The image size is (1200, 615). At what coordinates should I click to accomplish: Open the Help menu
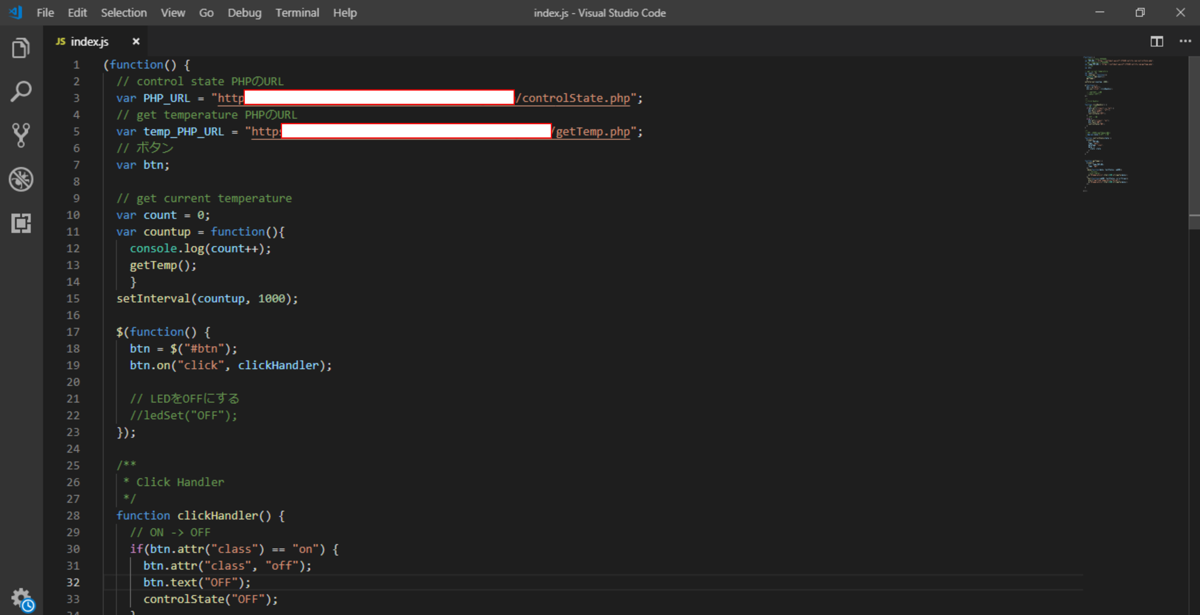pos(345,13)
